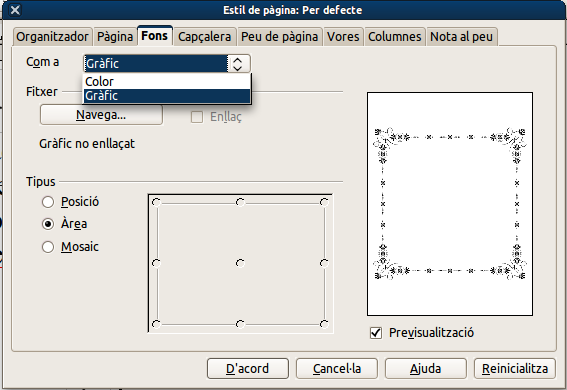Click the Cancel·la button
The image size is (567, 390).
tap(337, 369)
